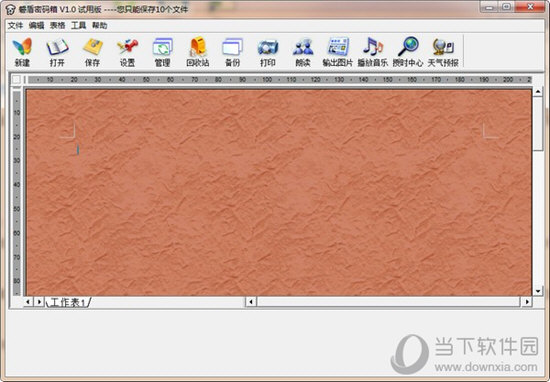
Task: Save the document with 保存 icon
Action: click(x=92, y=52)
